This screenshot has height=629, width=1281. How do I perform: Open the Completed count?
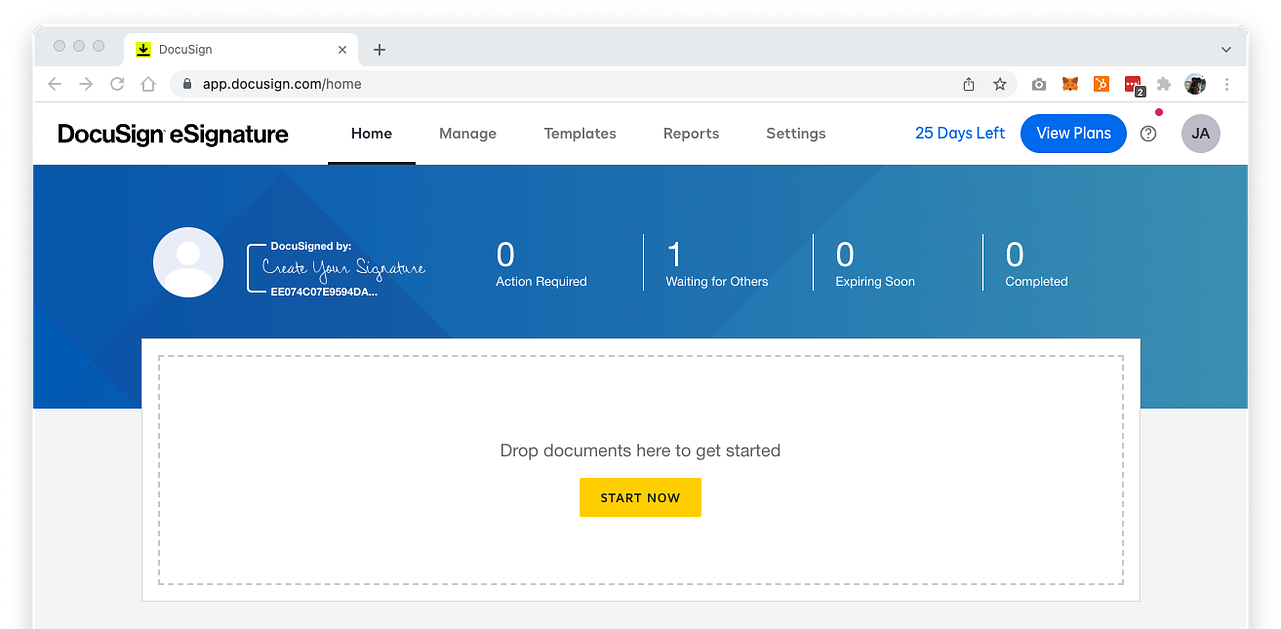click(x=1036, y=264)
